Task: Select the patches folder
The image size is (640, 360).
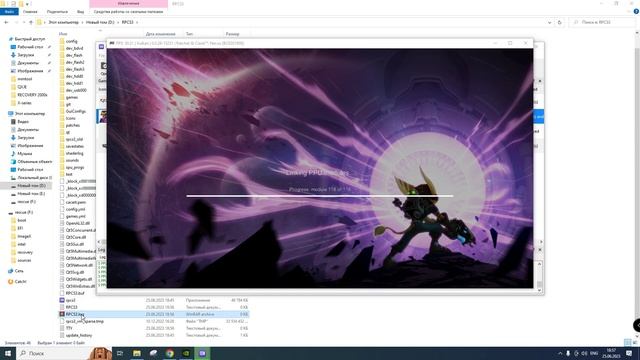Action: click(73, 125)
